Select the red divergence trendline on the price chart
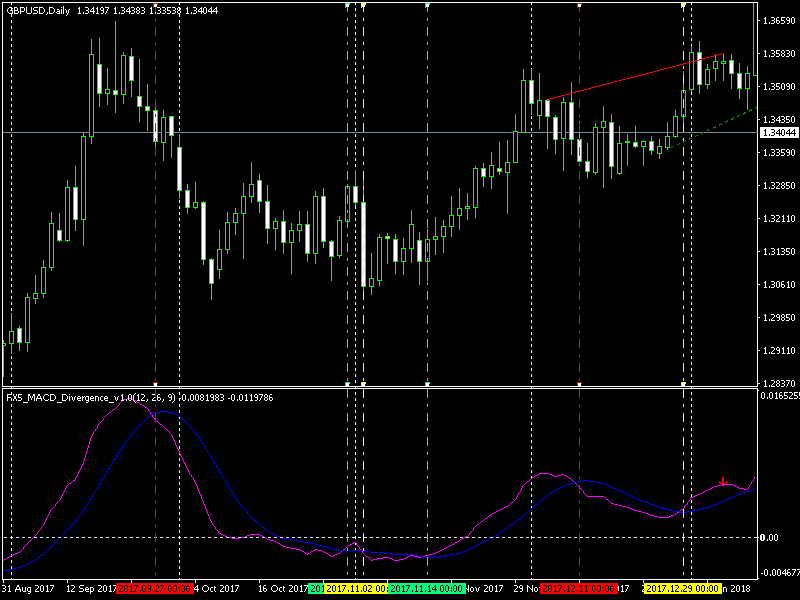Image resolution: width=800 pixels, height=600 pixels. tap(630, 78)
